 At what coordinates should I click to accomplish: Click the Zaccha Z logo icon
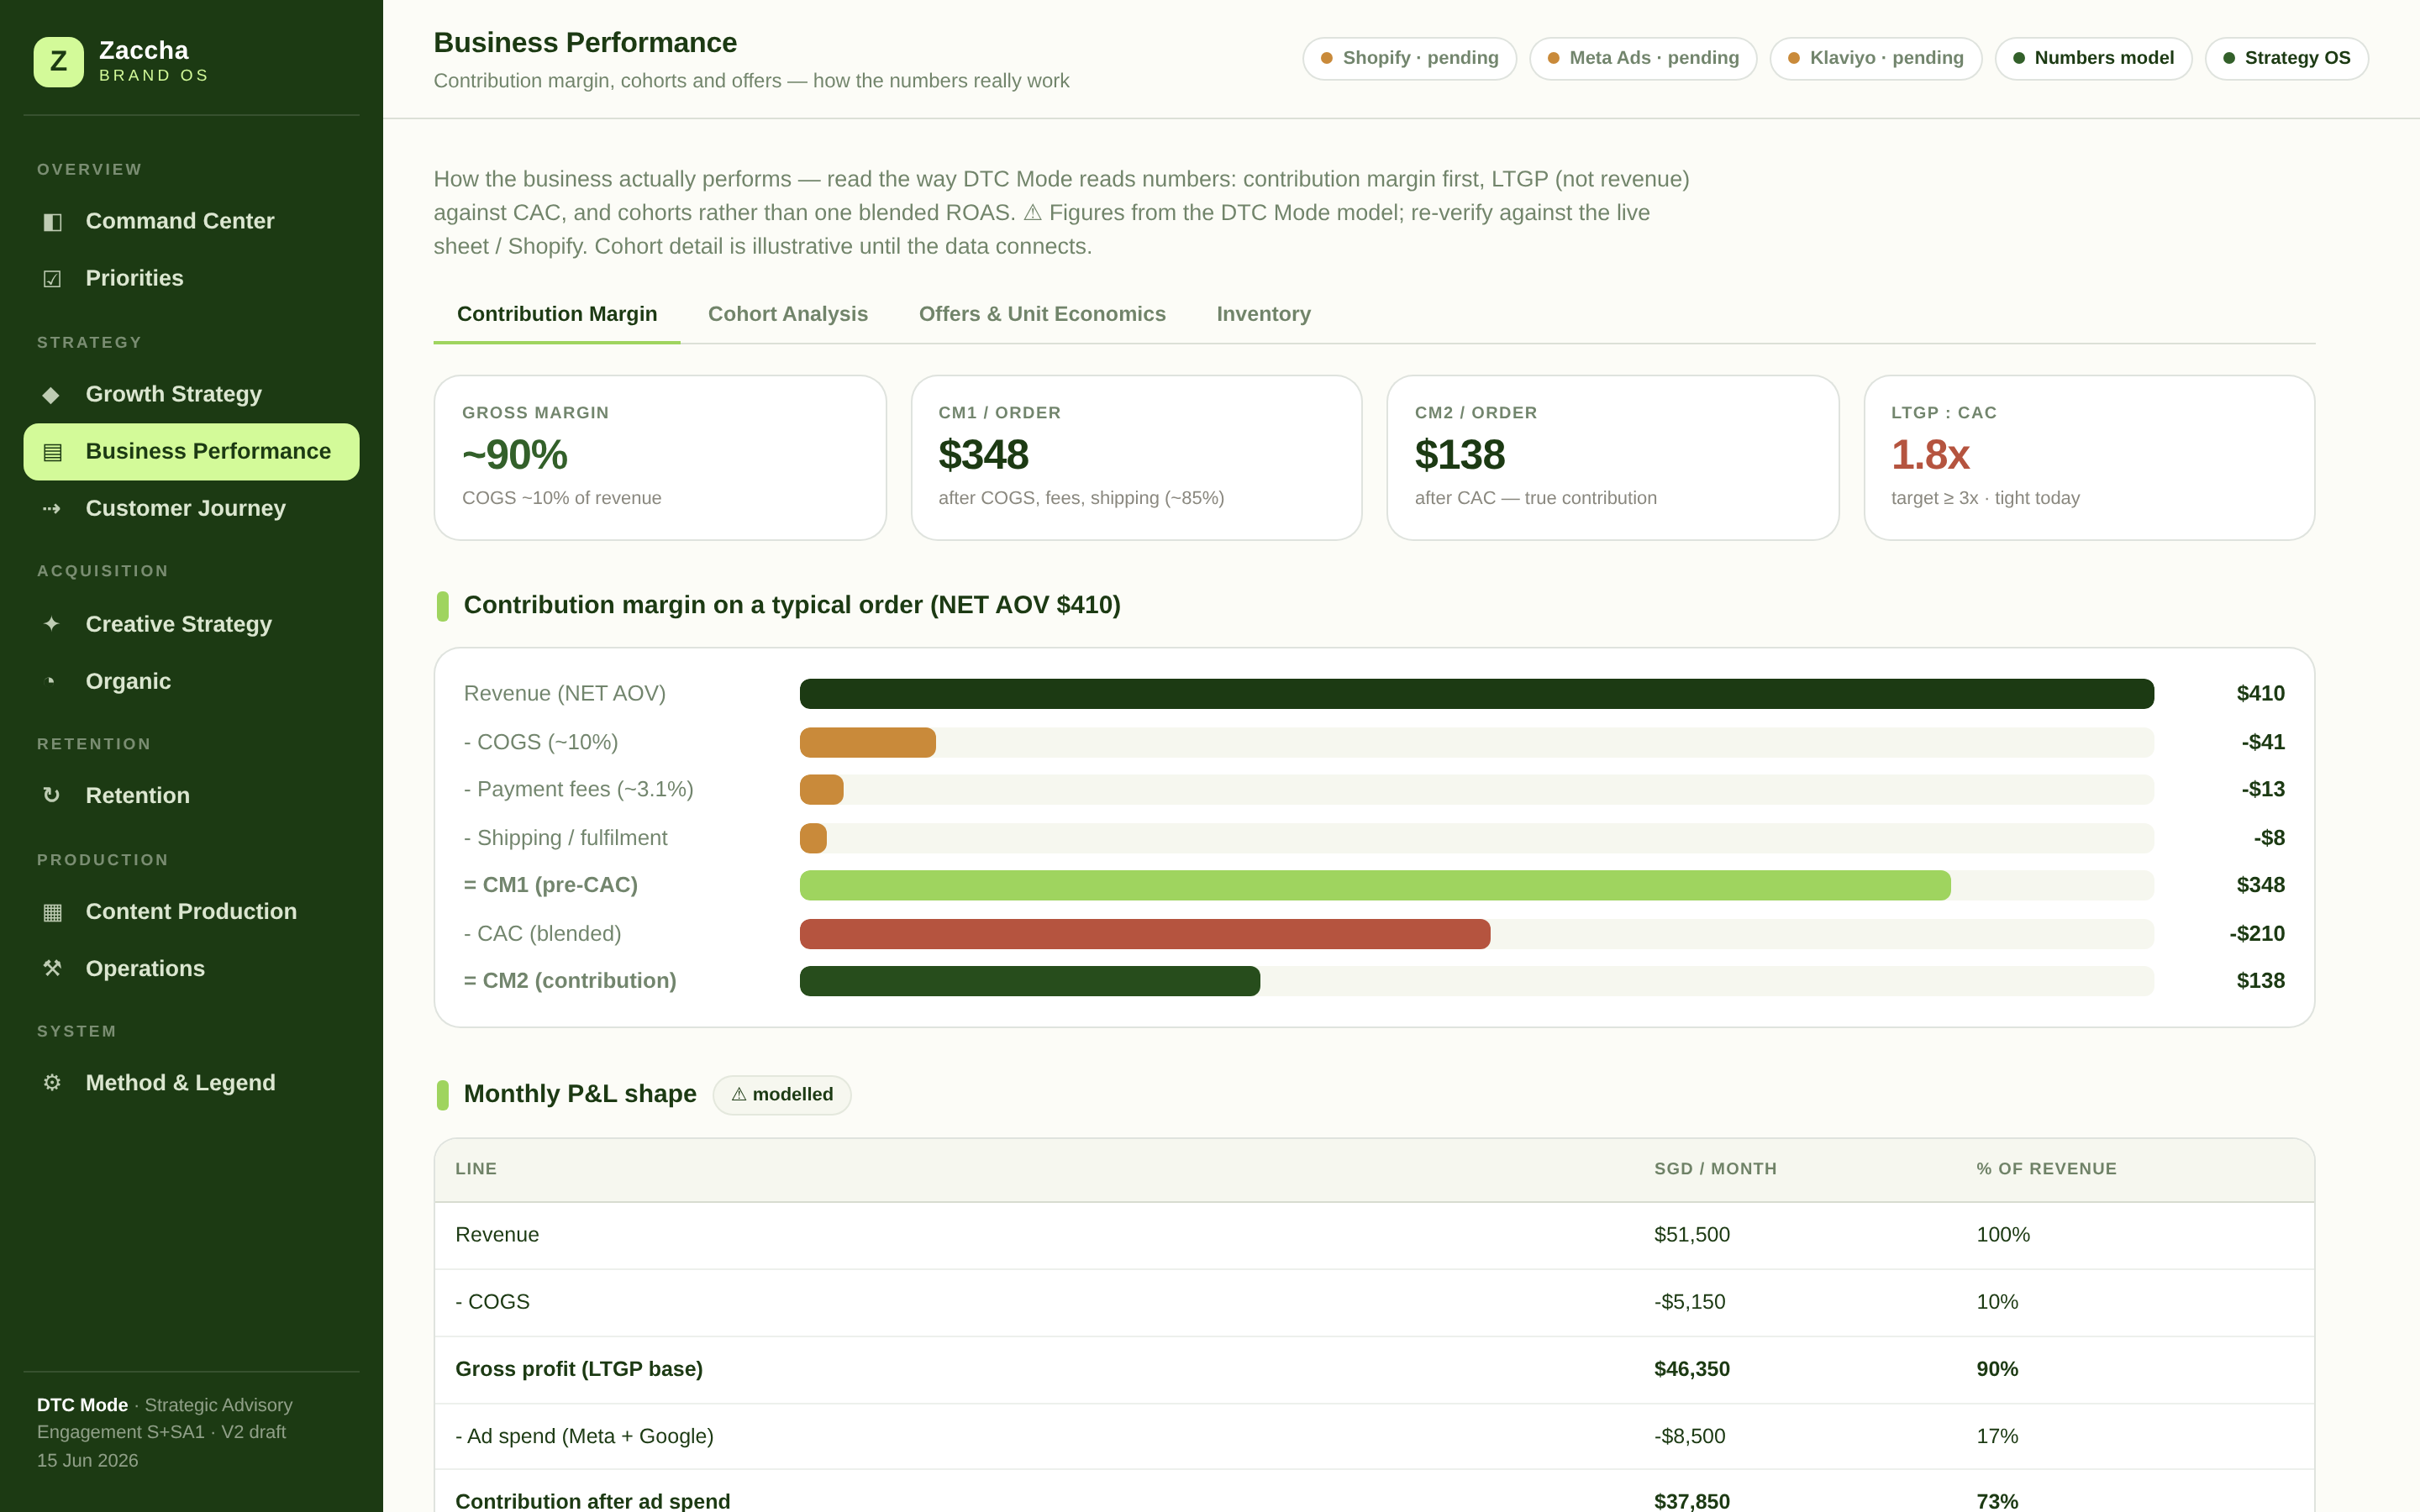58,61
